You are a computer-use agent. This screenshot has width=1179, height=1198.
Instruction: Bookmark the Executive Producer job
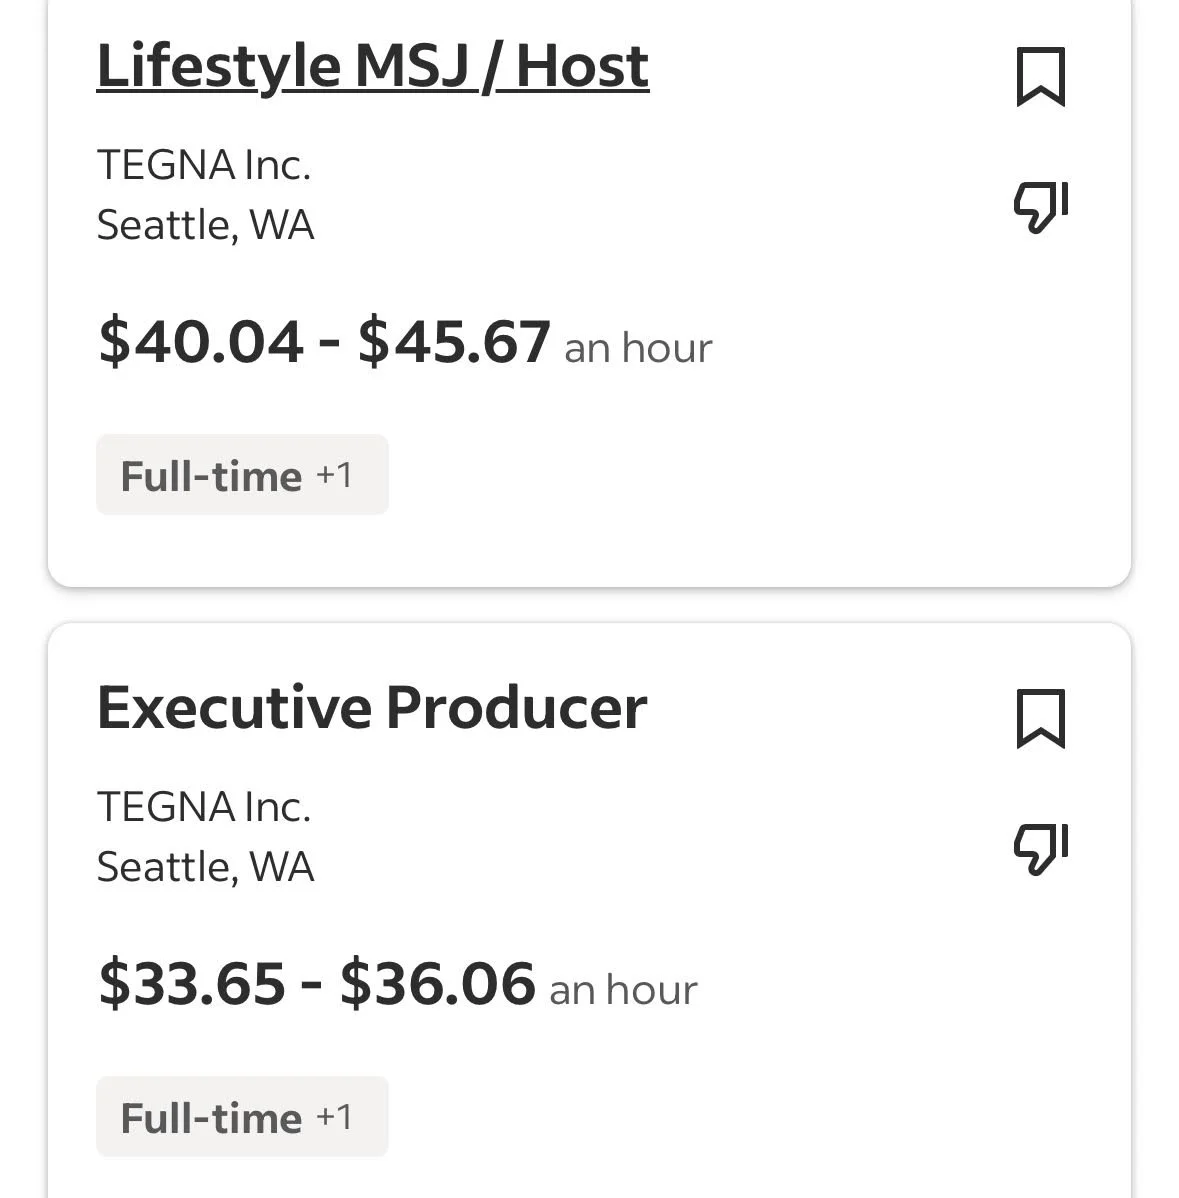pos(1040,718)
